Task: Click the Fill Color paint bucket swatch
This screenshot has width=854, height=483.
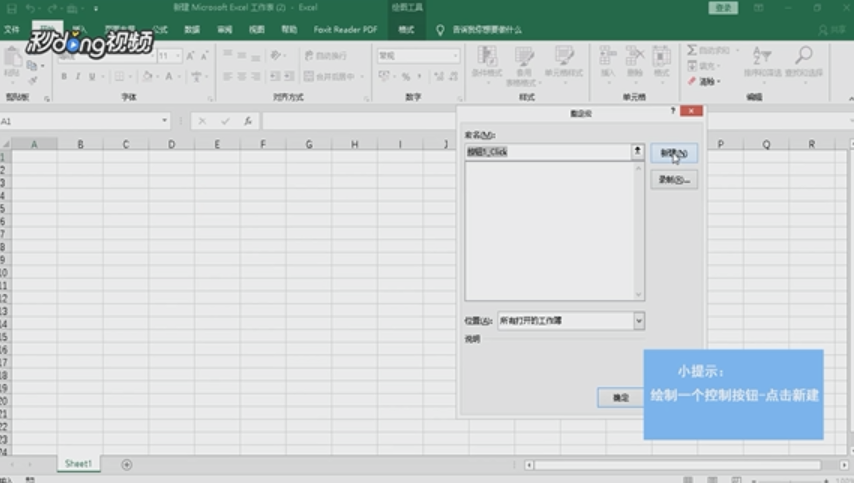Action: [147, 76]
